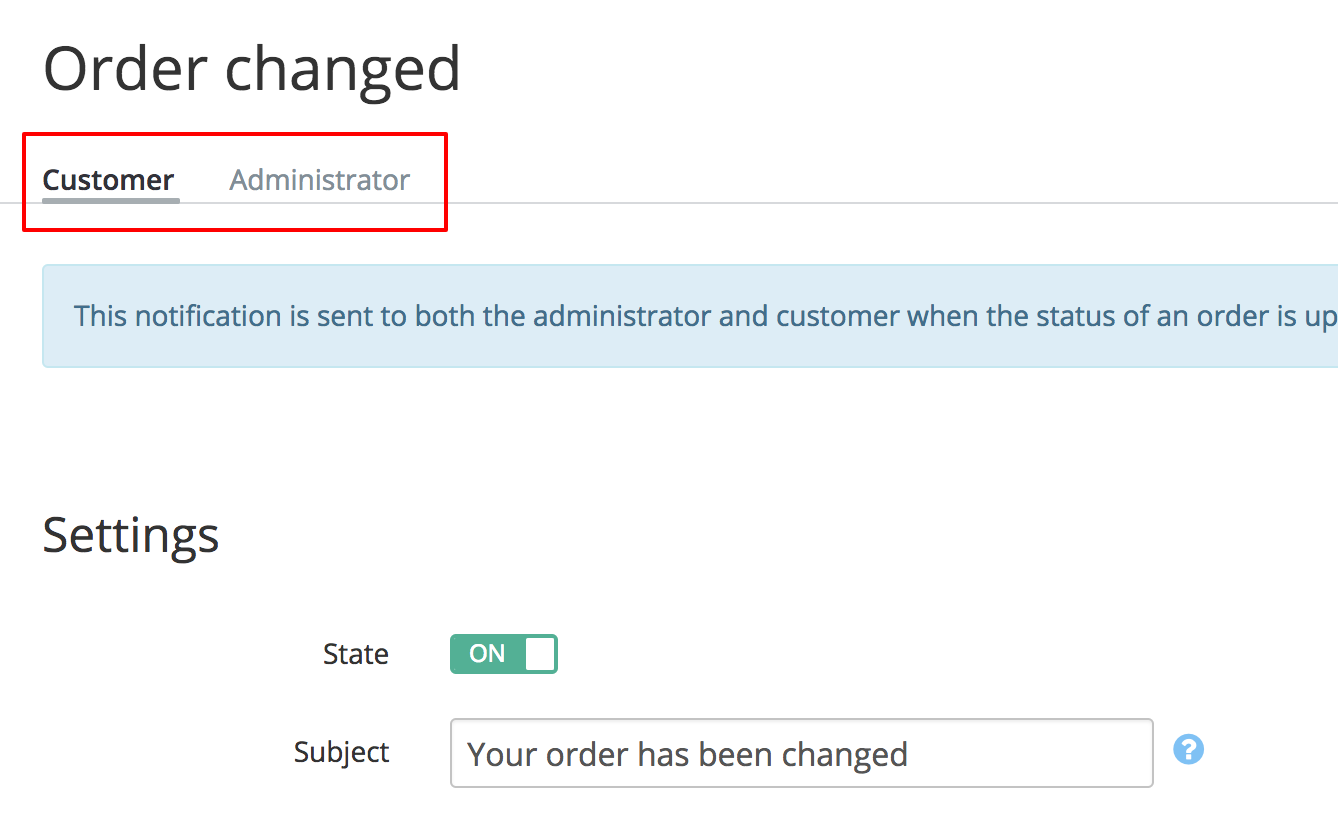Disable the Order changed notification state
Screen dimensions: 1338x824
pos(503,653)
